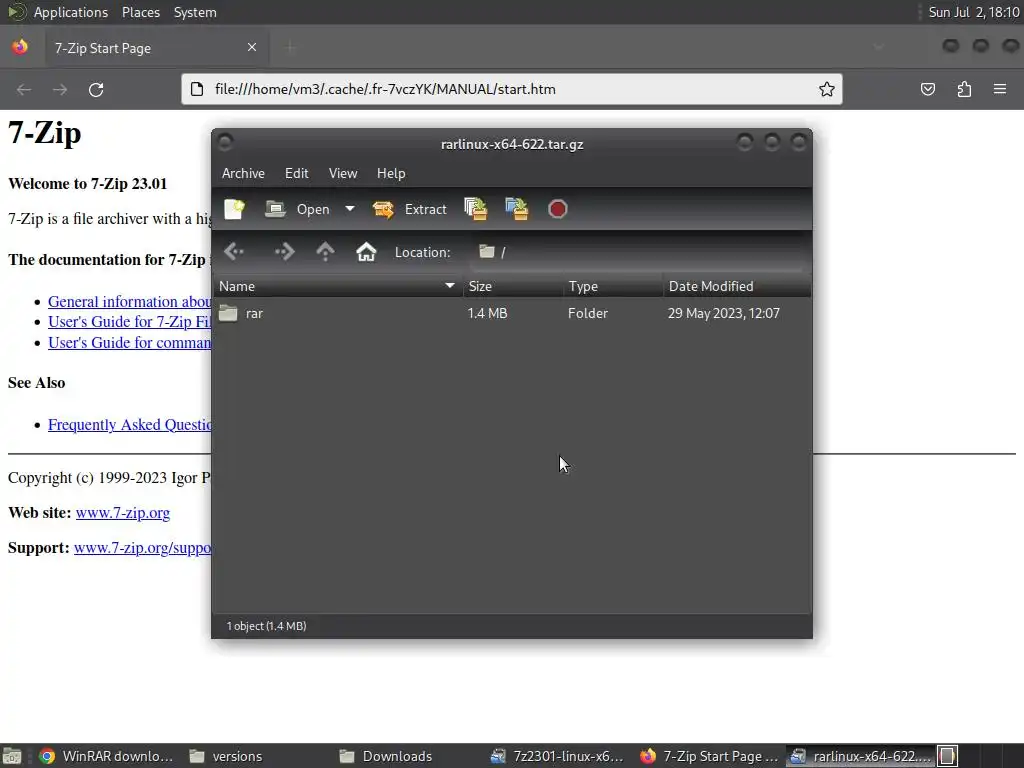Open the Places menu in top panel

point(141,12)
